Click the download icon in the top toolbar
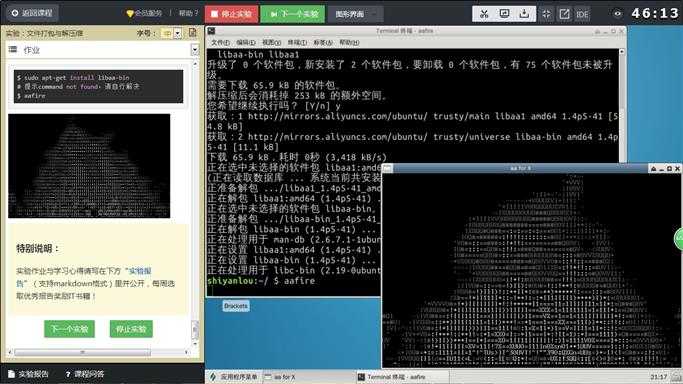 coord(524,14)
